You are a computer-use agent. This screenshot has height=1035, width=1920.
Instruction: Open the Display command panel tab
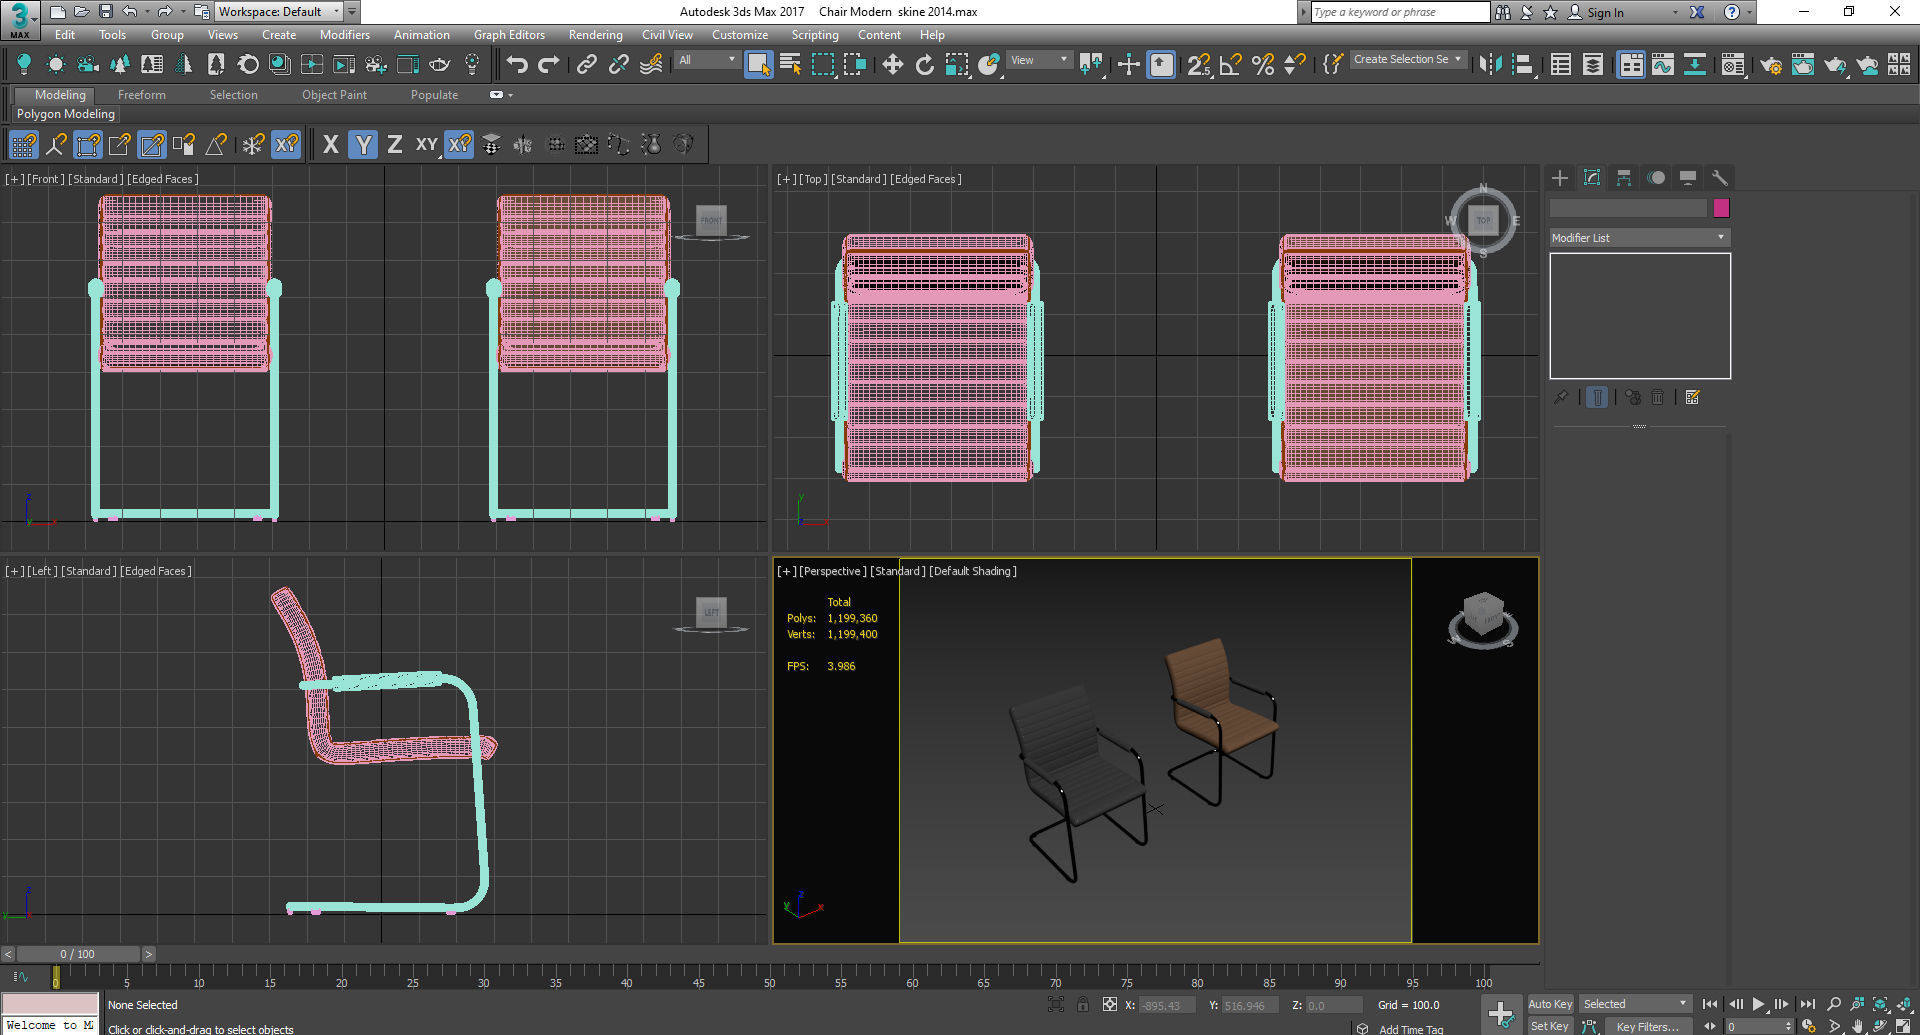coord(1688,178)
